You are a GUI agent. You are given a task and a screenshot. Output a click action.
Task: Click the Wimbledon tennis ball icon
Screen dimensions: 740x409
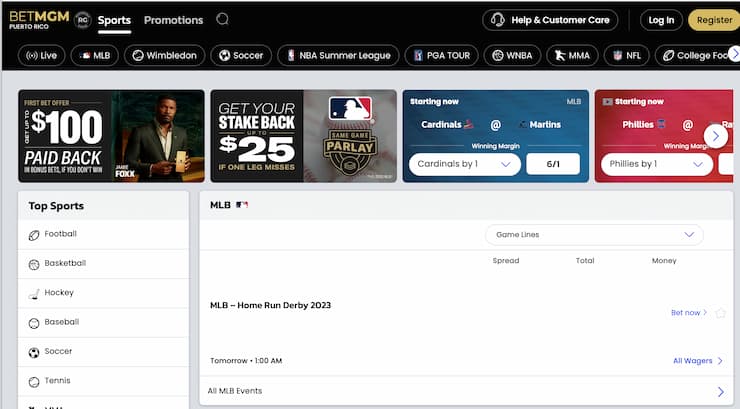[138, 56]
